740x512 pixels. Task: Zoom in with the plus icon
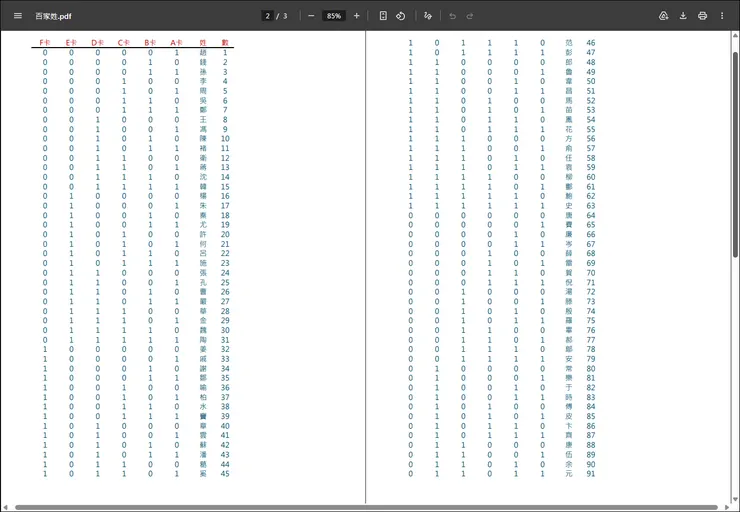356,16
